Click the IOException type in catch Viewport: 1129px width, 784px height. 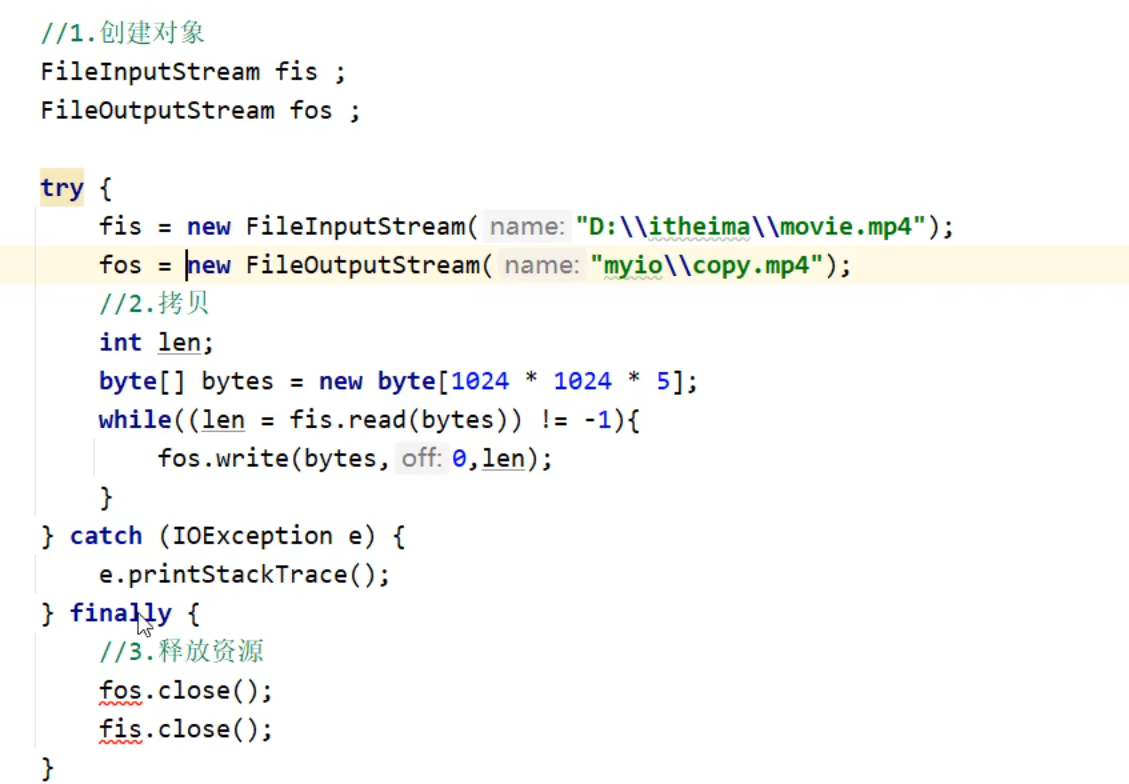click(252, 536)
